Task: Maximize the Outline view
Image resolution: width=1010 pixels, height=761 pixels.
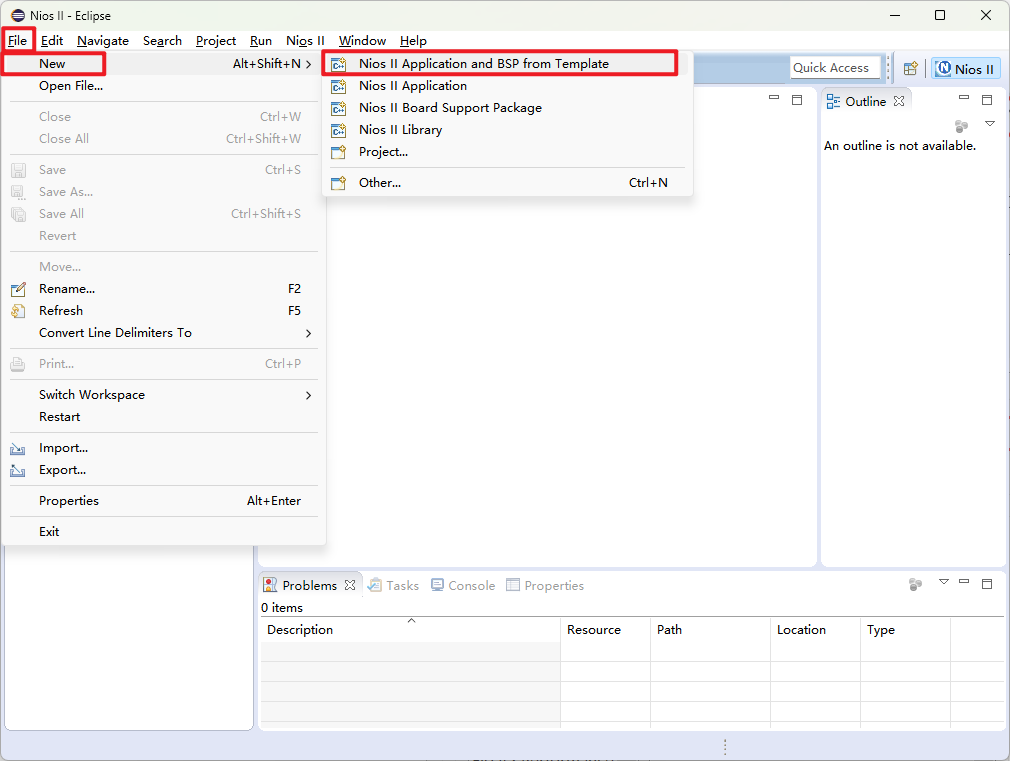Action: pos(987,100)
